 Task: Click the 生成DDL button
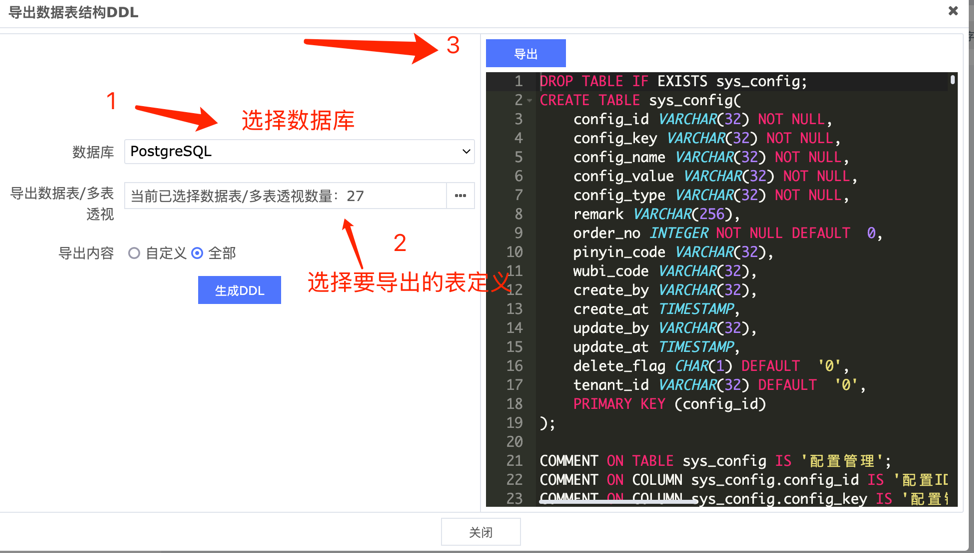coord(239,290)
